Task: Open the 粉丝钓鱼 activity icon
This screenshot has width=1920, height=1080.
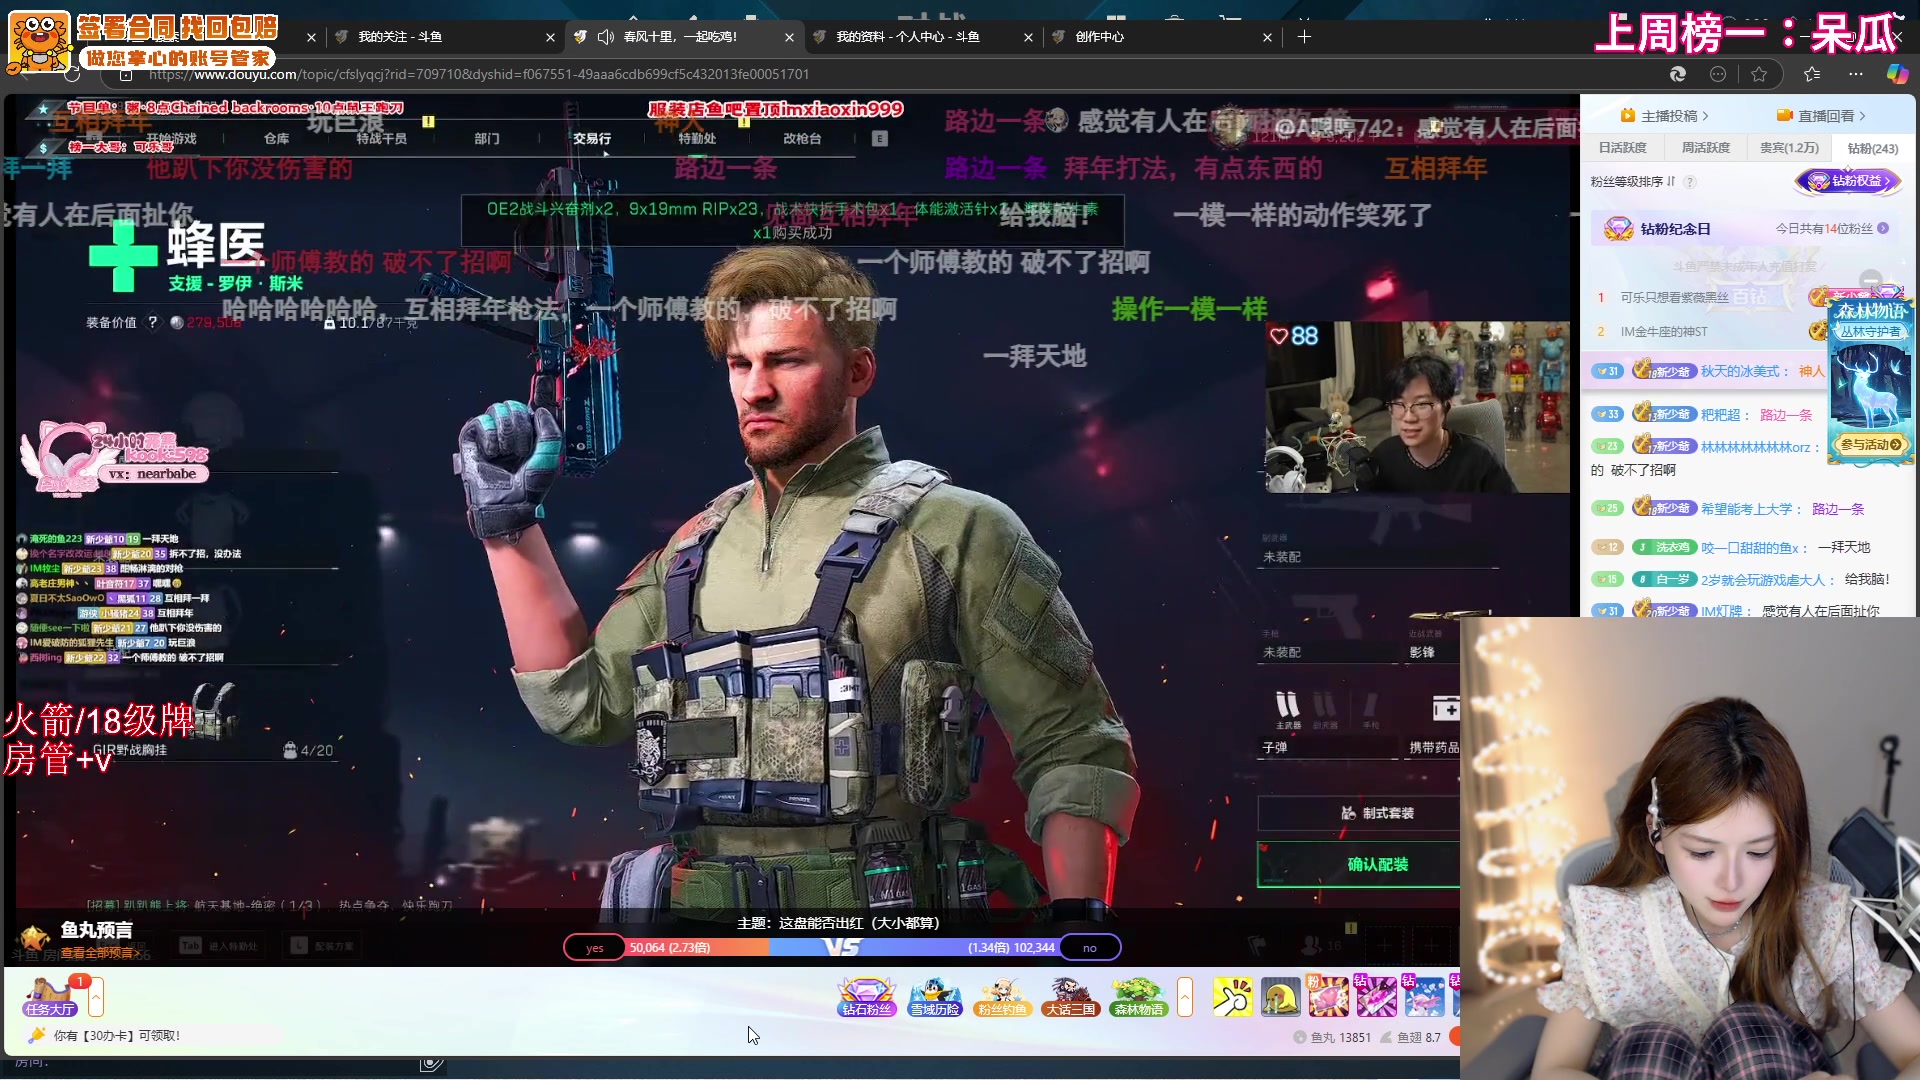Action: 1001,996
